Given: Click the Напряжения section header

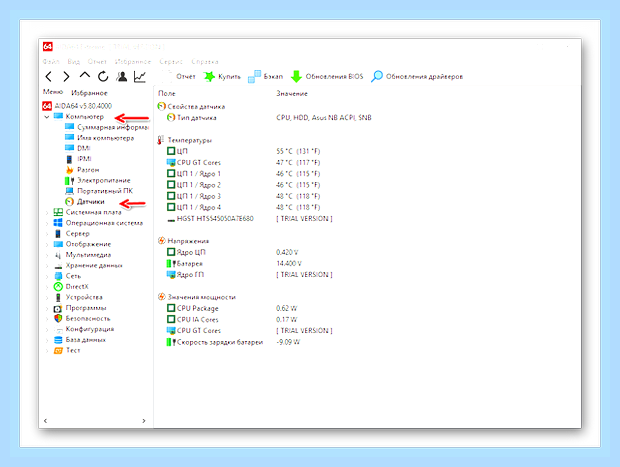Looking at the screenshot, I should tap(183, 241).
